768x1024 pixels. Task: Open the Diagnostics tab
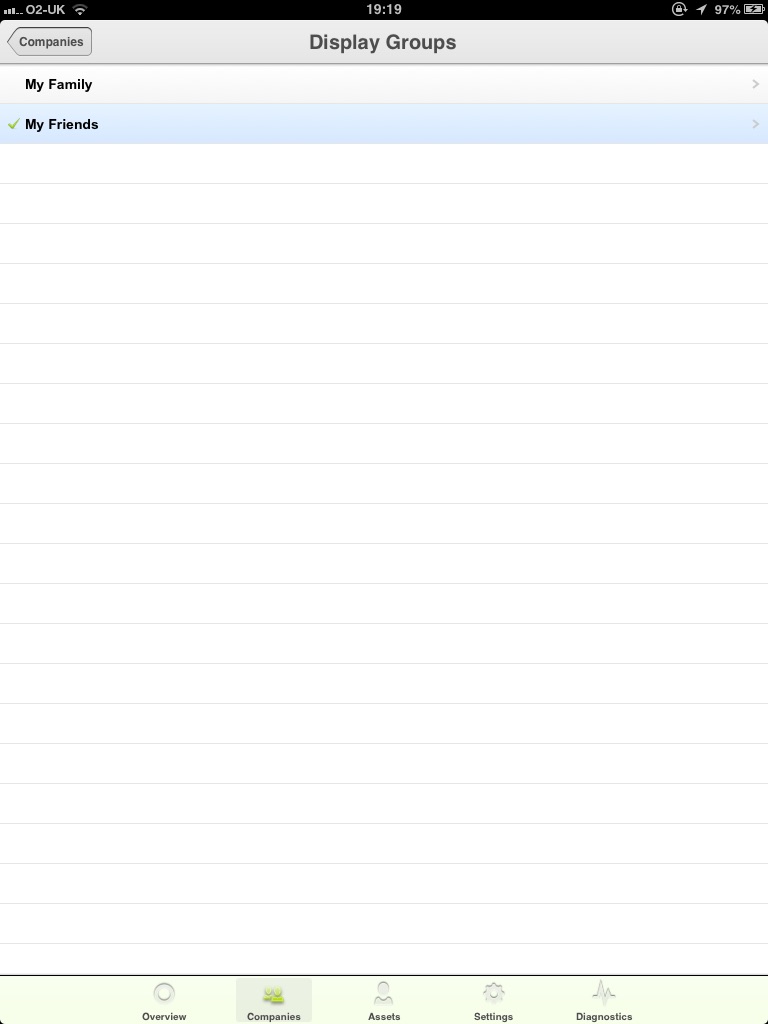(x=603, y=1001)
